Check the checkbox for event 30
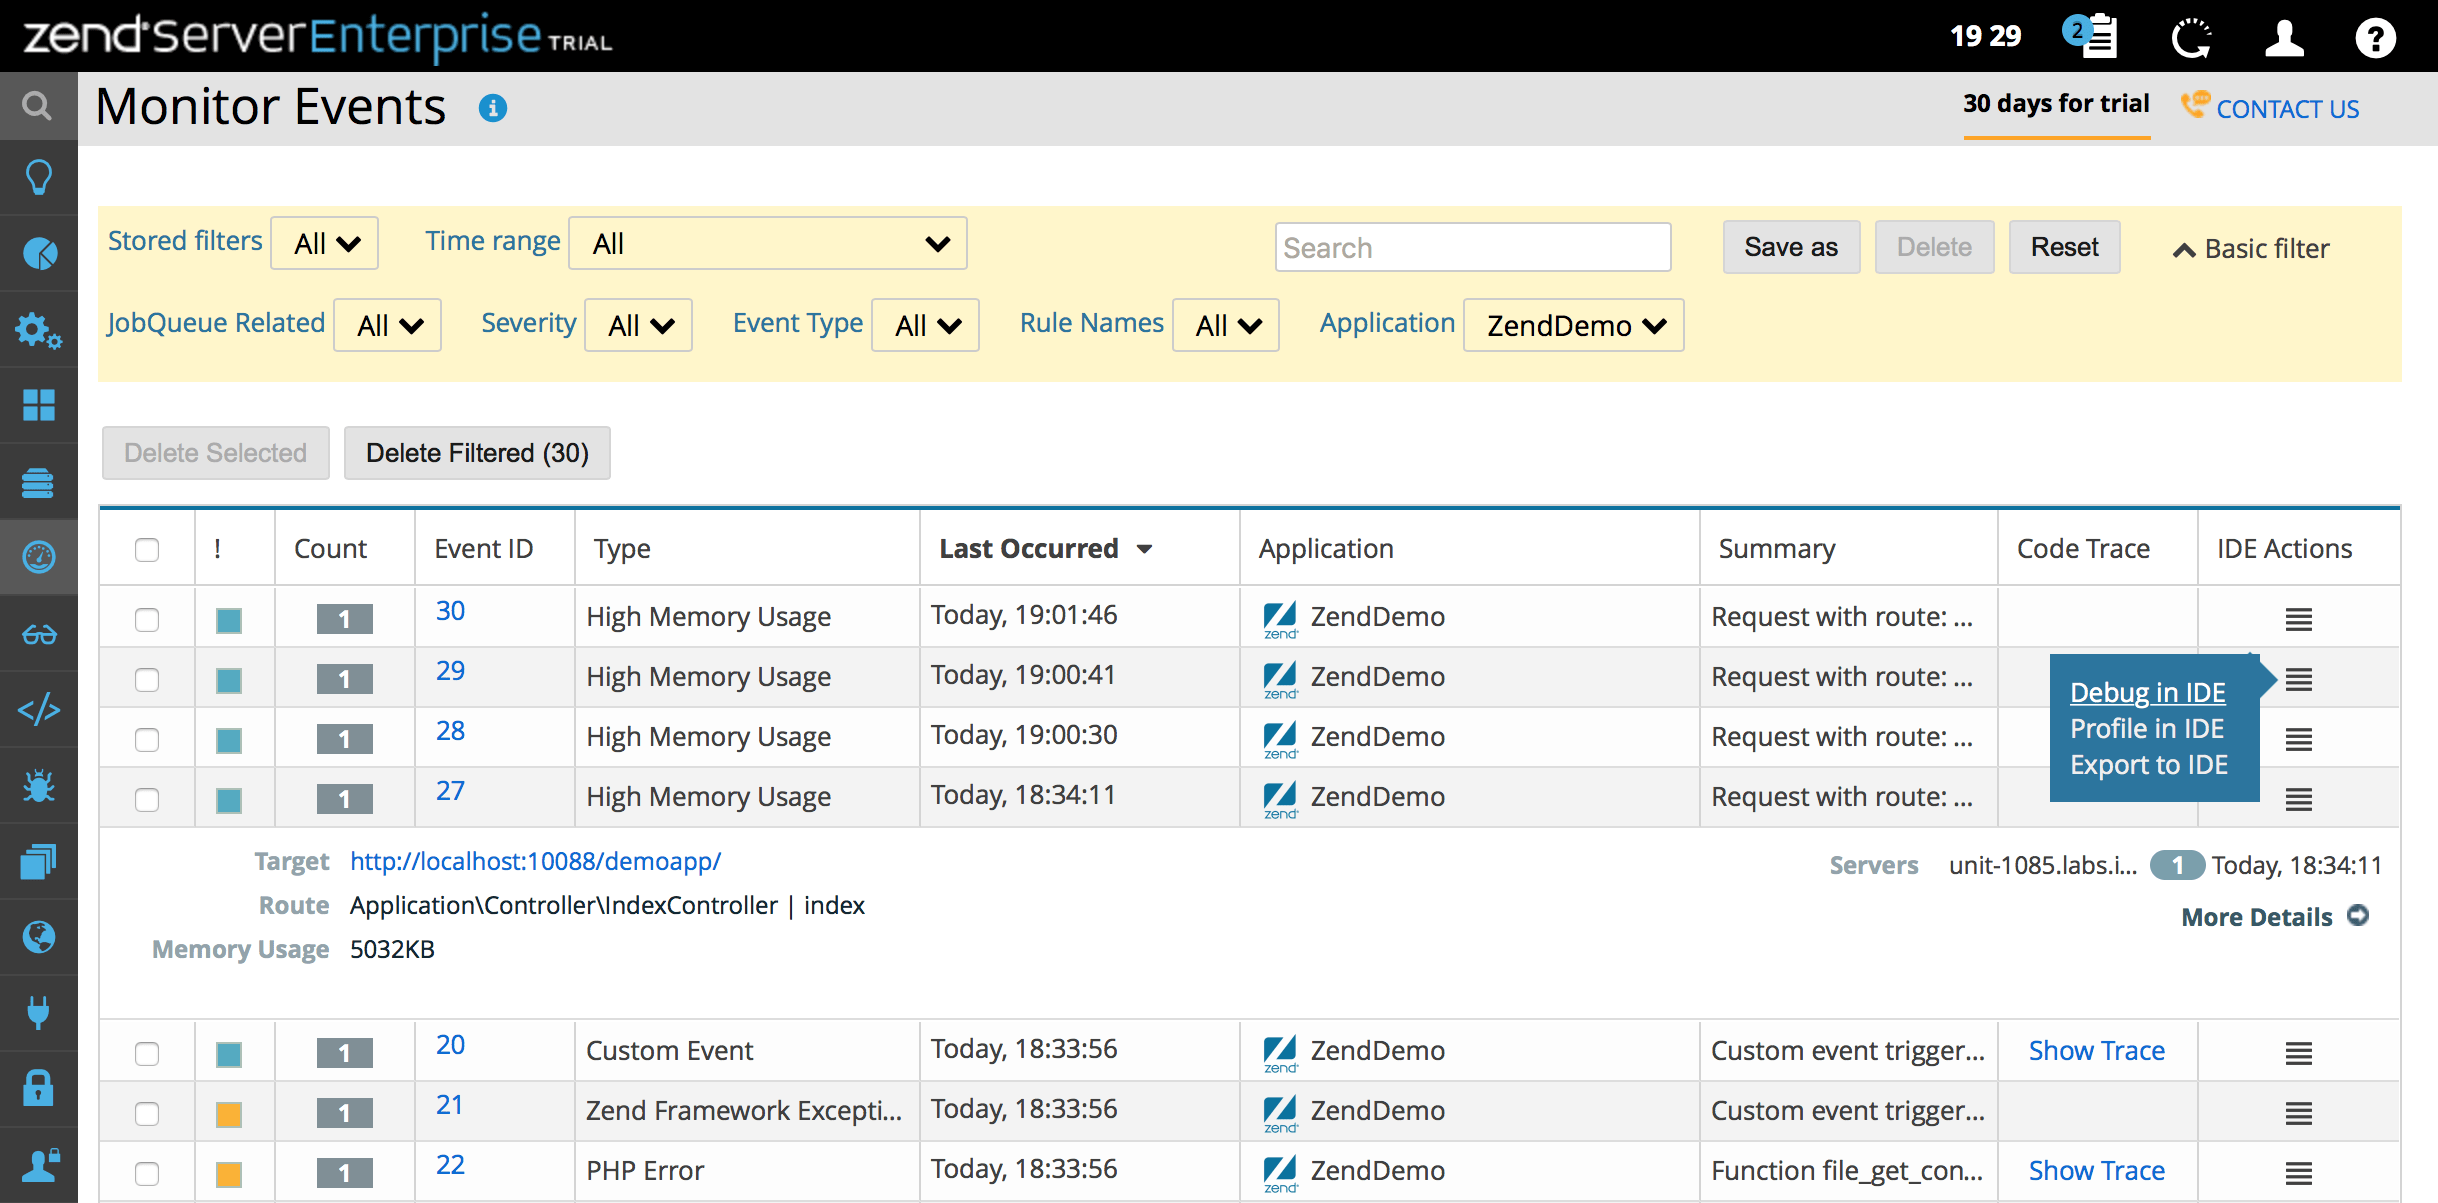Image resolution: width=2438 pixels, height=1203 pixels. [147, 620]
